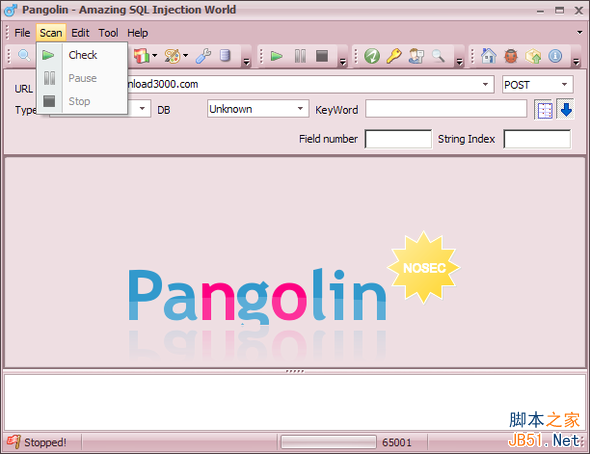Open dropdown arrow beside palette icon
Viewport: 590px width, 454px height.
(186, 56)
